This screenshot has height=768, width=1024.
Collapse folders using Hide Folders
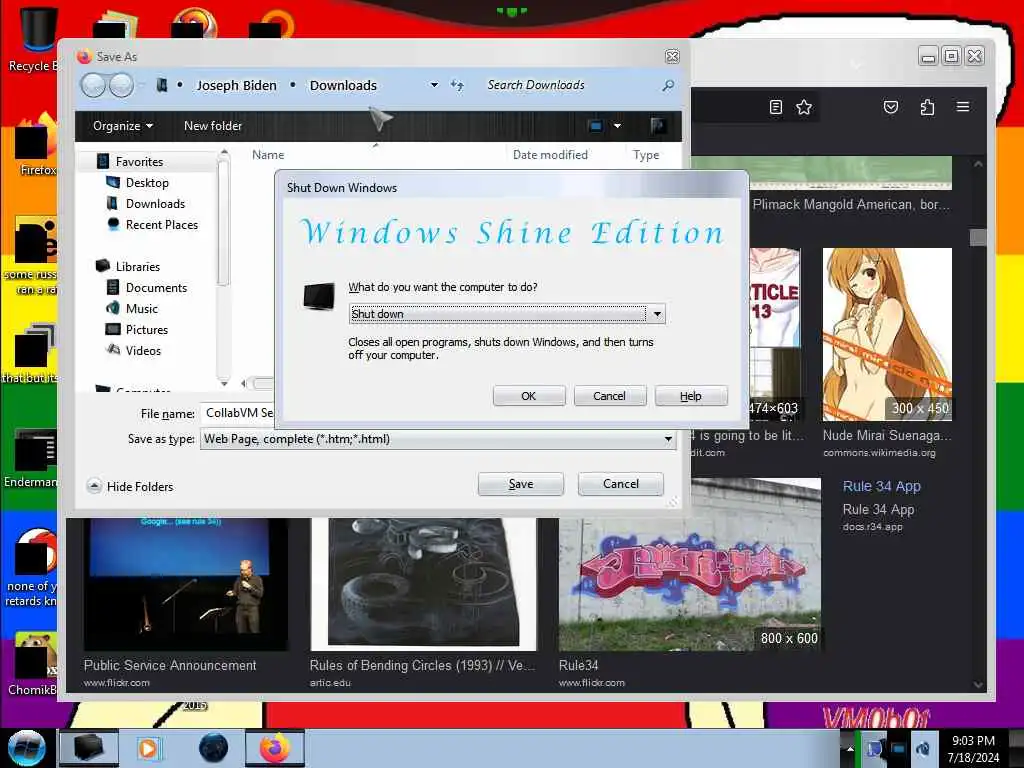tap(130, 487)
